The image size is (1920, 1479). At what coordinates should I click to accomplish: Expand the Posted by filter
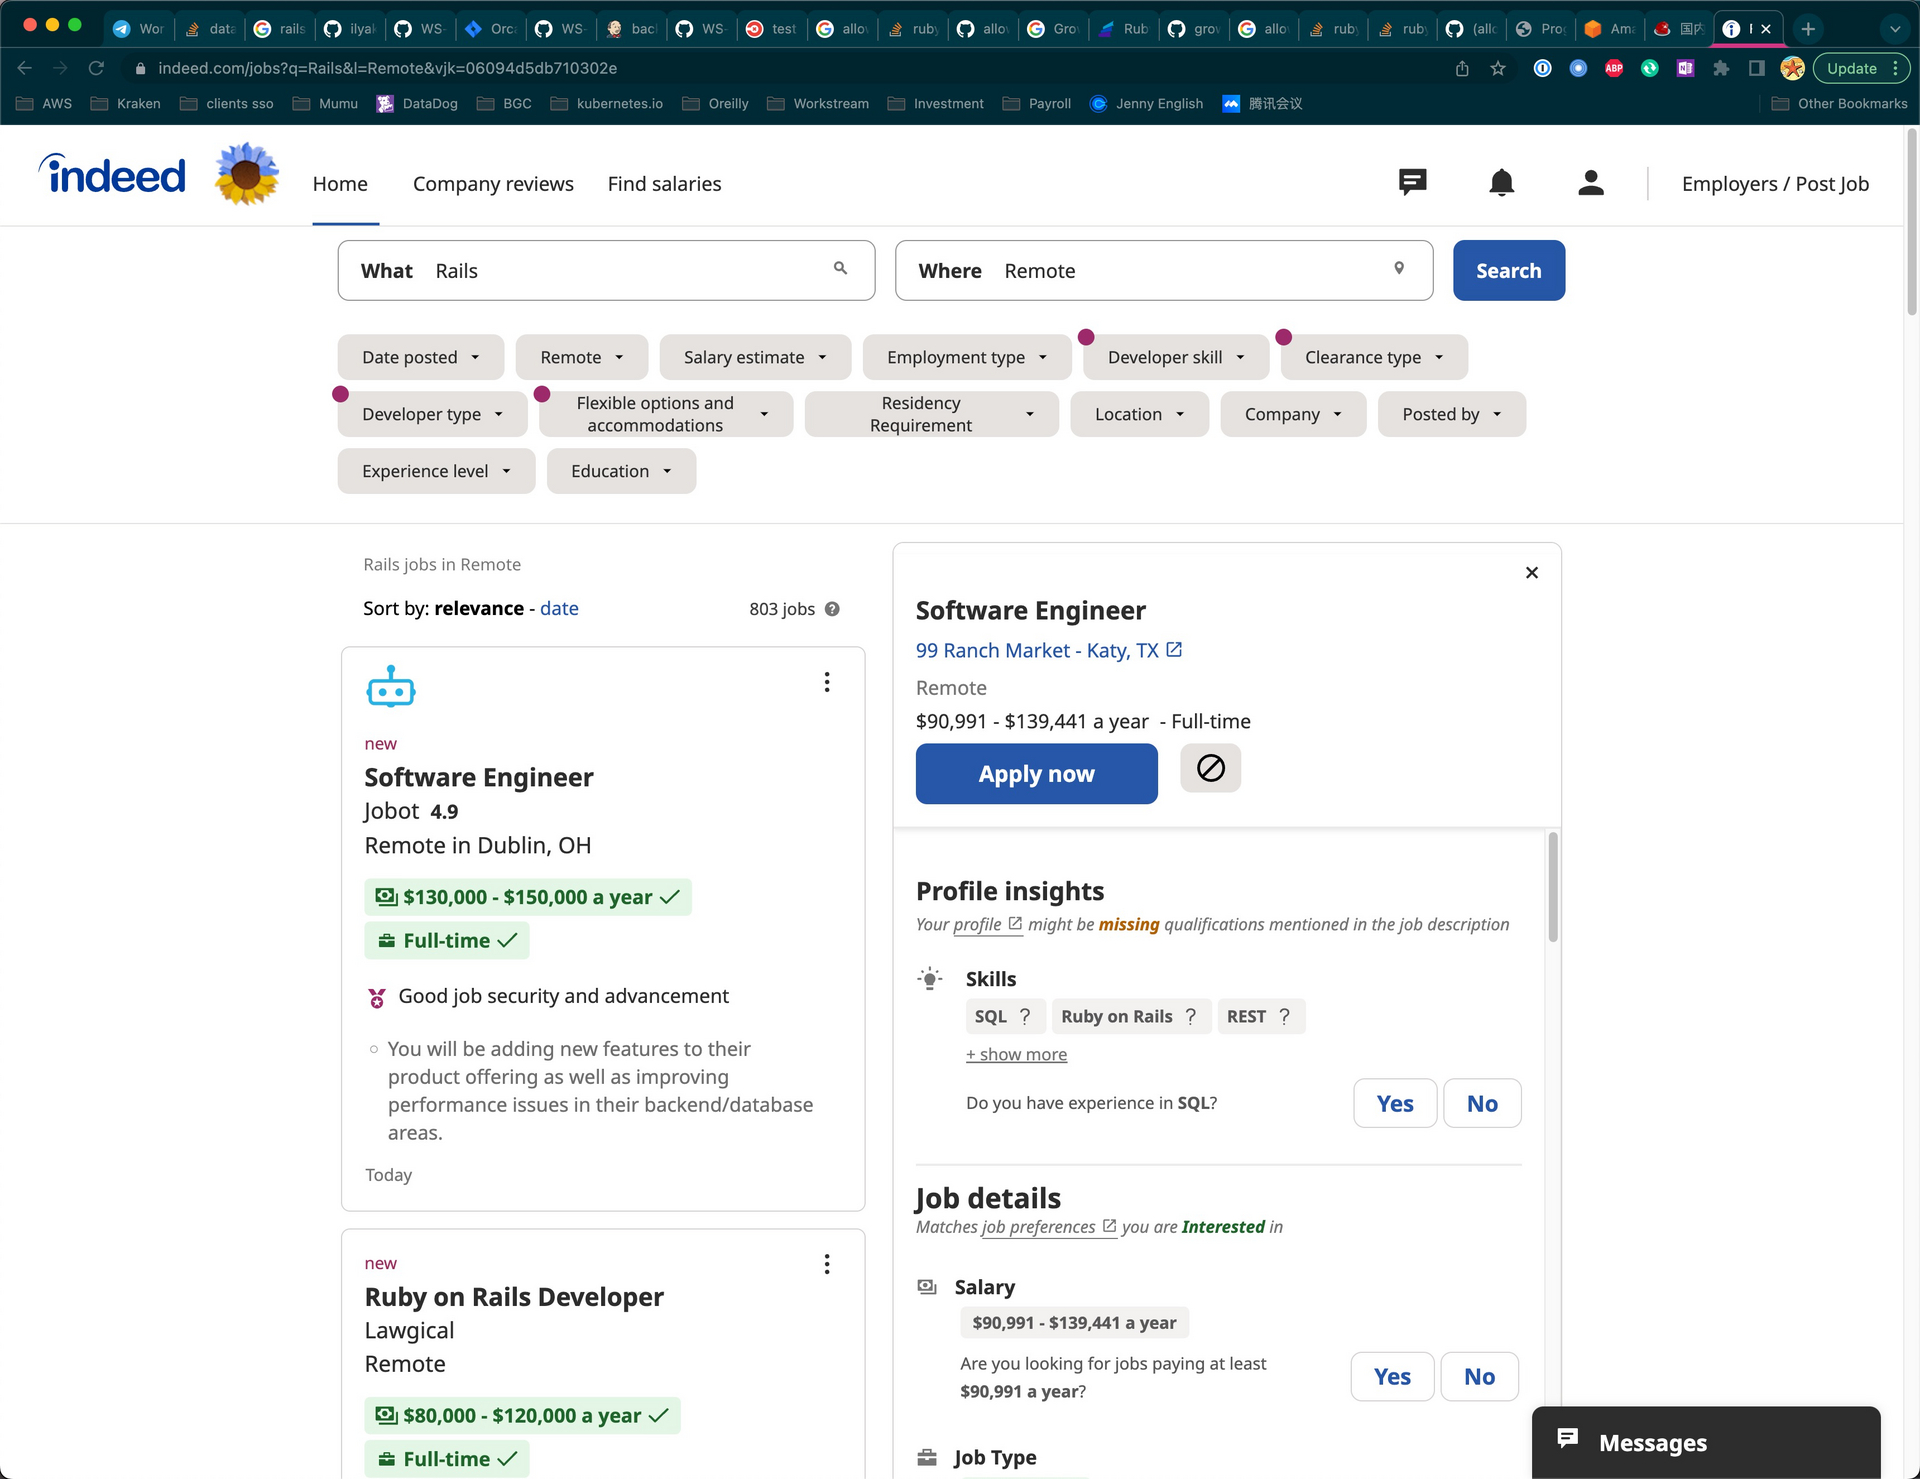point(1451,414)
